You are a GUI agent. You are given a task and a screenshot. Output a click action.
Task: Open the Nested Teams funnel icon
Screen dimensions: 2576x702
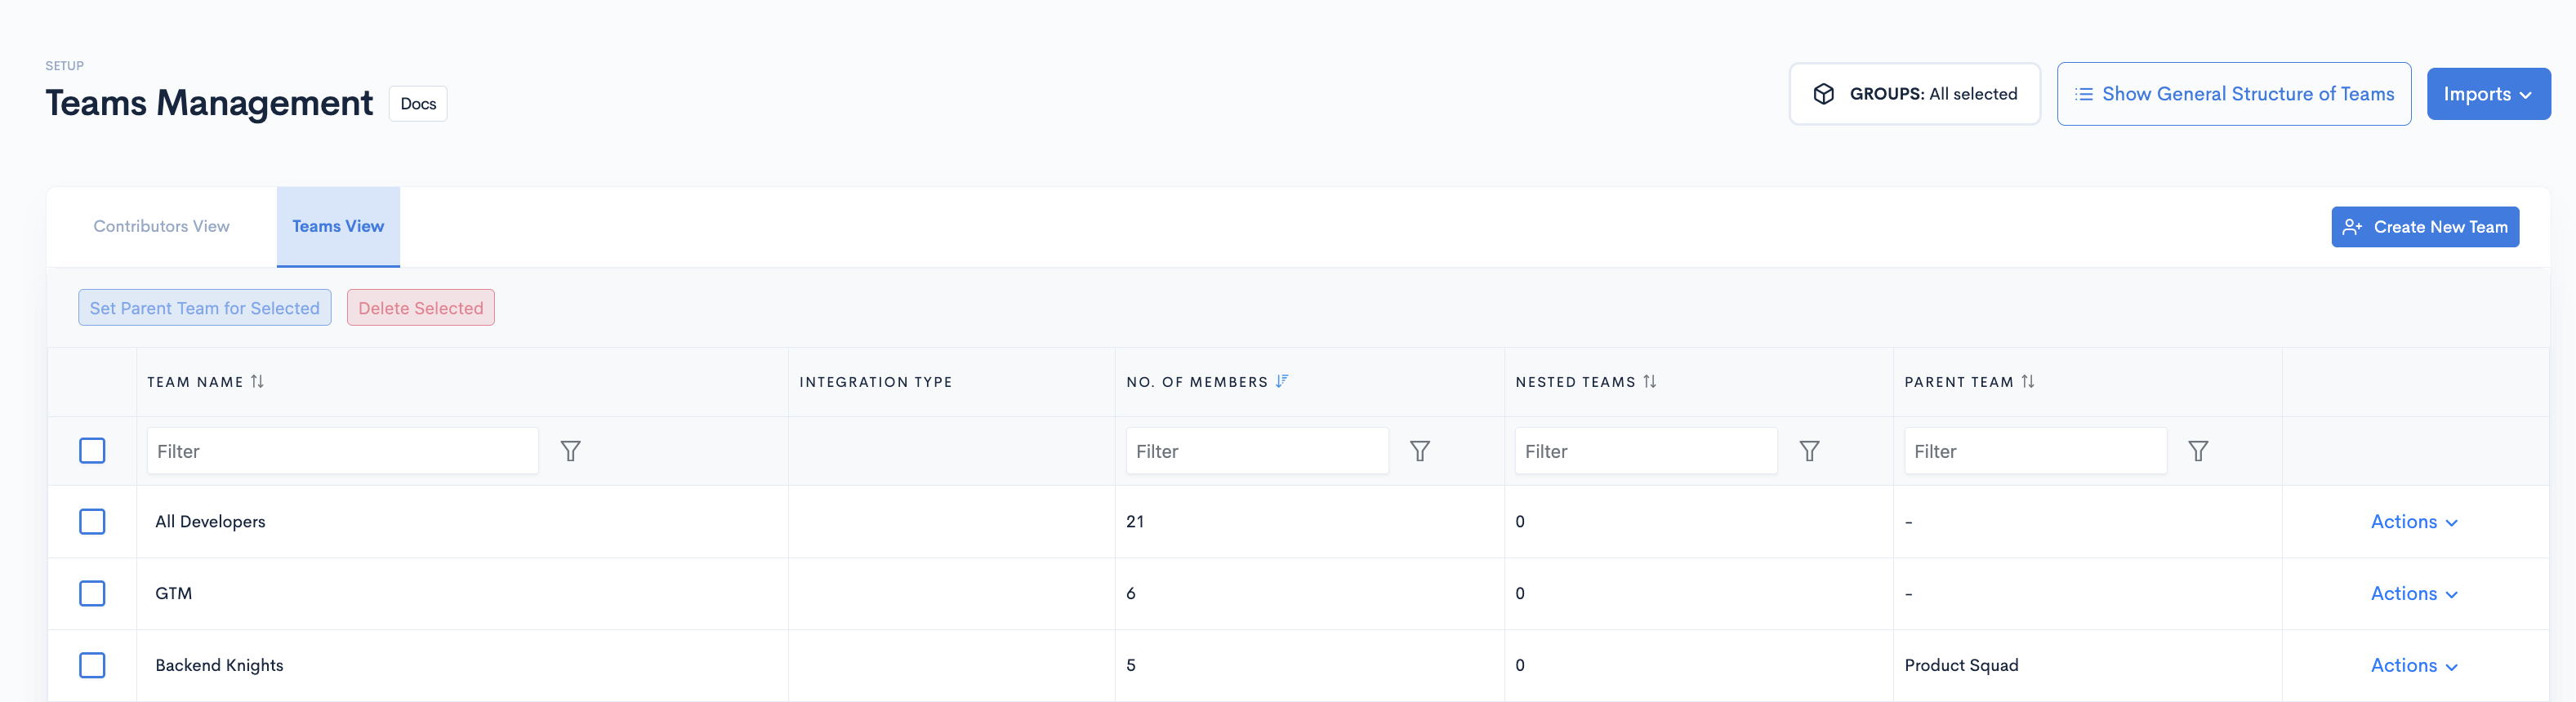[x=1809, y=451]
